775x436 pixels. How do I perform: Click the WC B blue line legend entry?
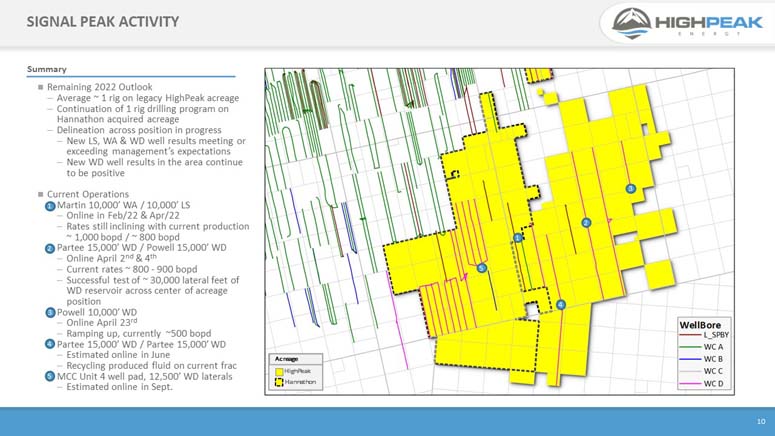[702, 359]
